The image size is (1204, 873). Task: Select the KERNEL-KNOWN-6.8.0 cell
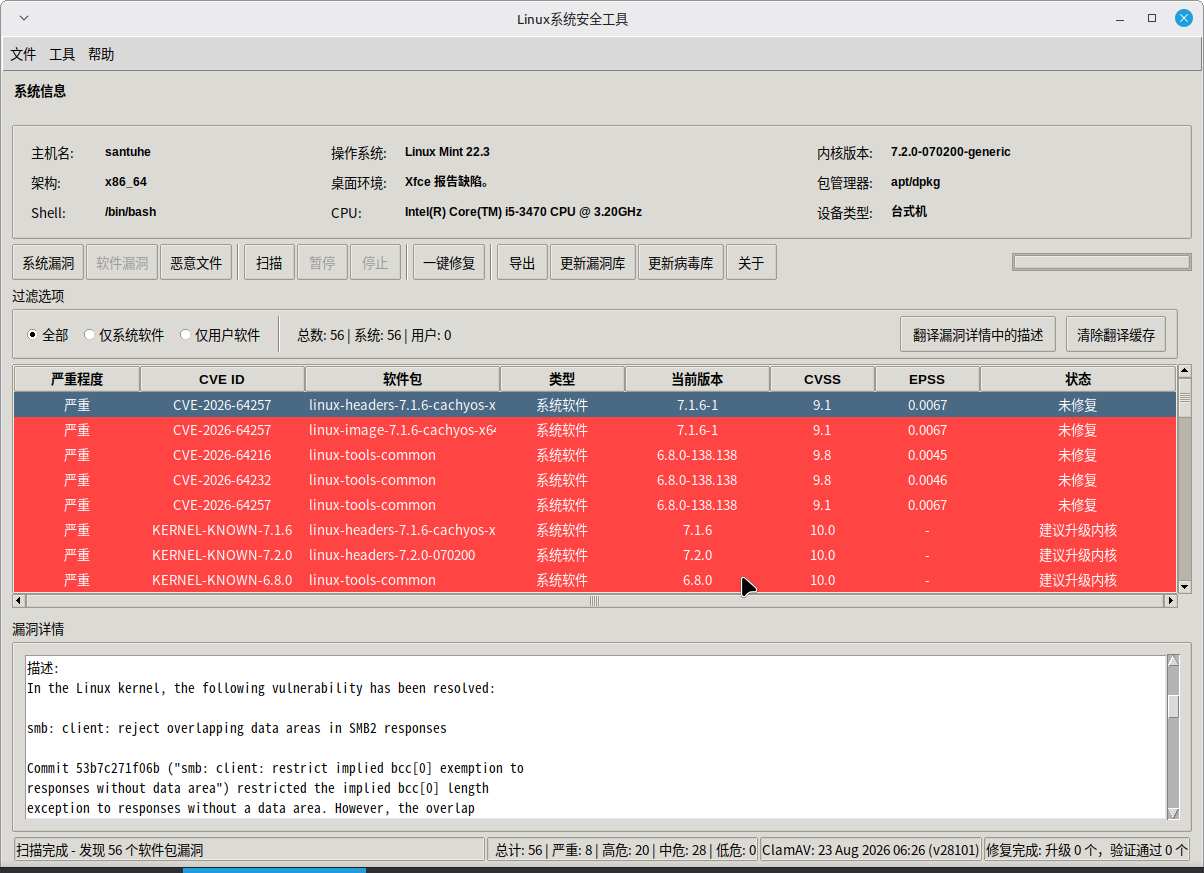tap(222, 580)
